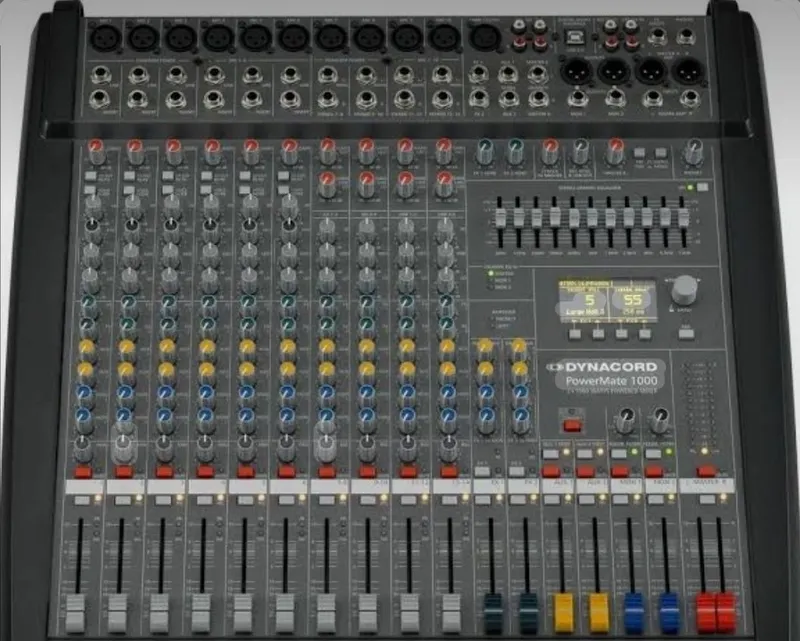Click the top-right phones level knob
This screenshot has width=800, height=641.
coord(692,150)
